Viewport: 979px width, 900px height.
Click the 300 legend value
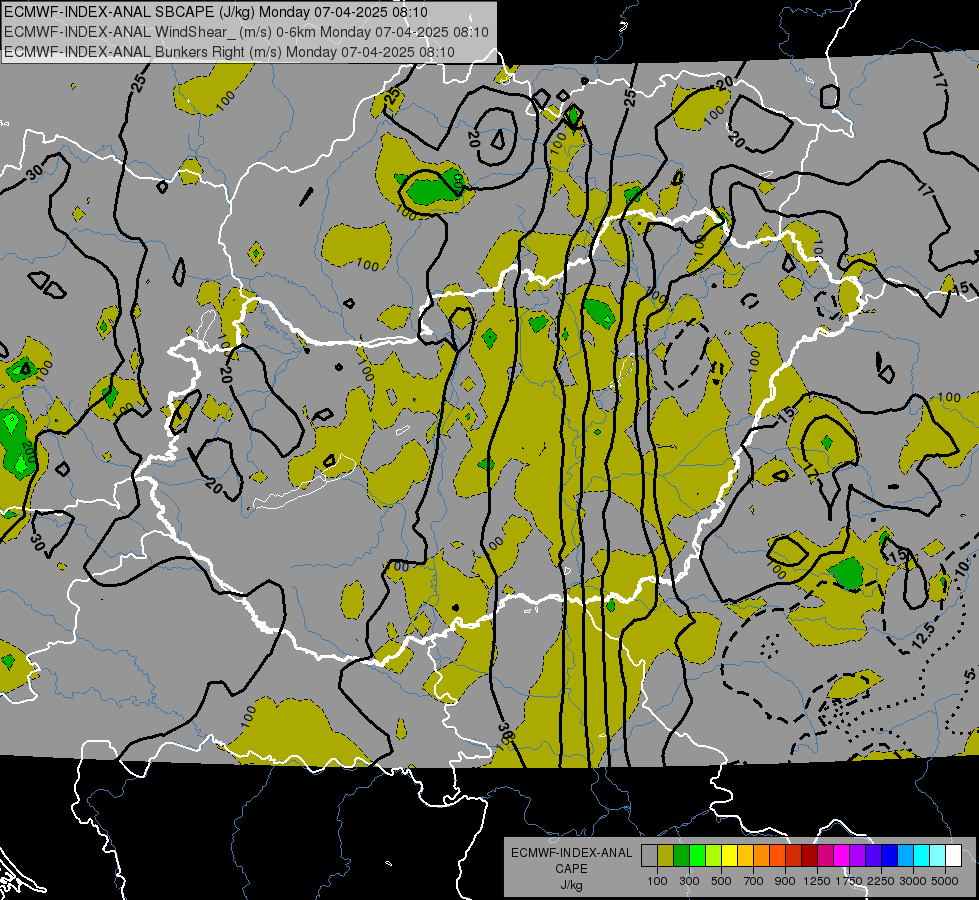(x=689, y=881)
